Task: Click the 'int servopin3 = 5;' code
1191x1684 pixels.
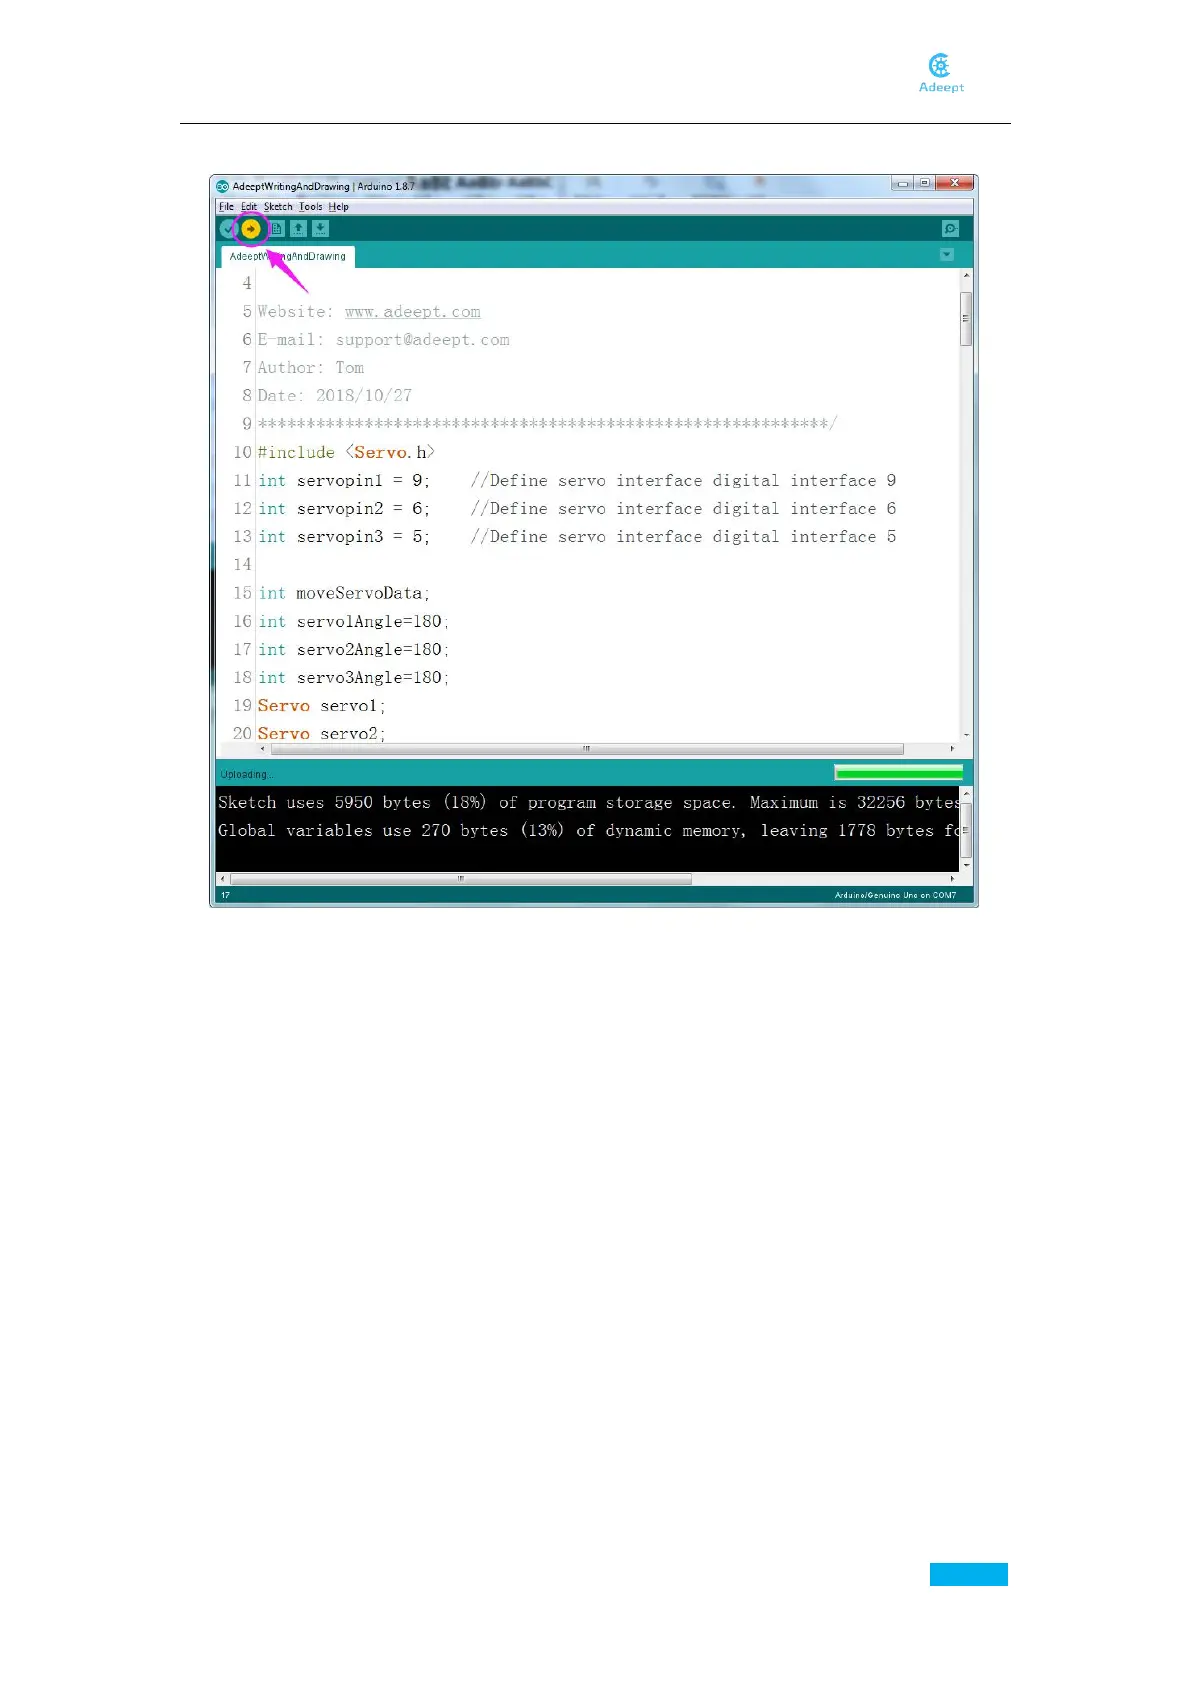Action: (x=344, y=537)
